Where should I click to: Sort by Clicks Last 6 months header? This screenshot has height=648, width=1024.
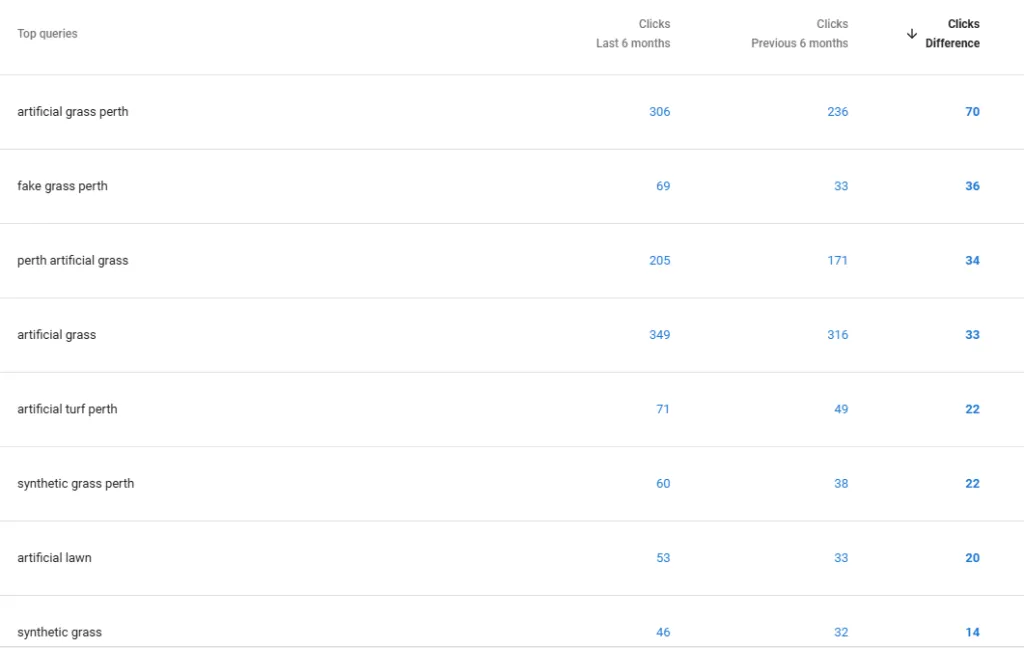click(633, 33)
